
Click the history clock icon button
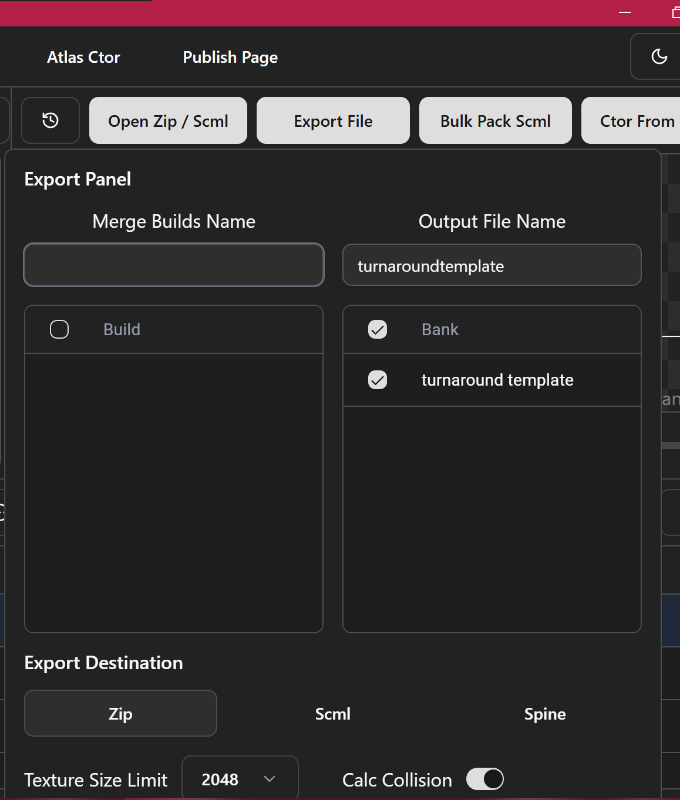(50, 121)
